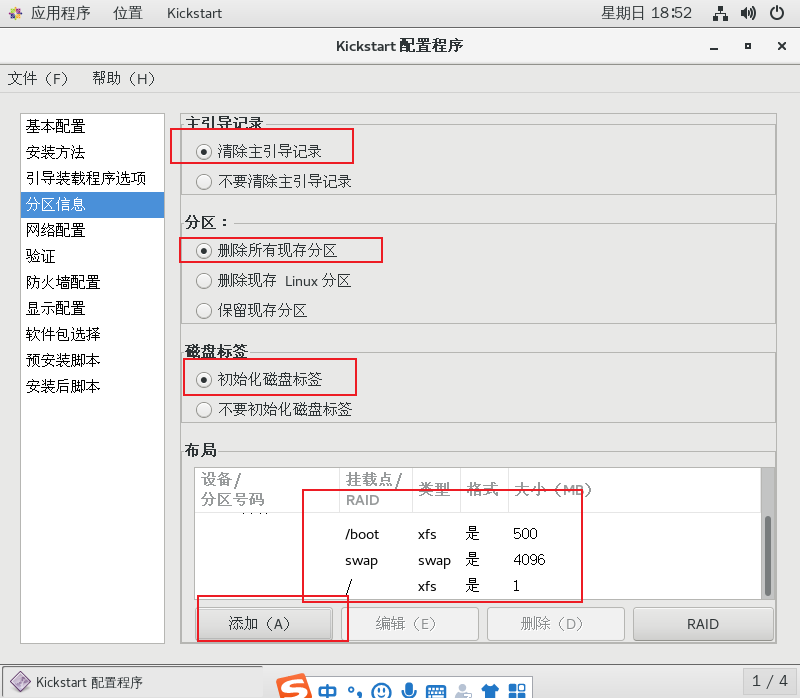Select the / root partition row

pyautogui.click(x=478, y=586)
